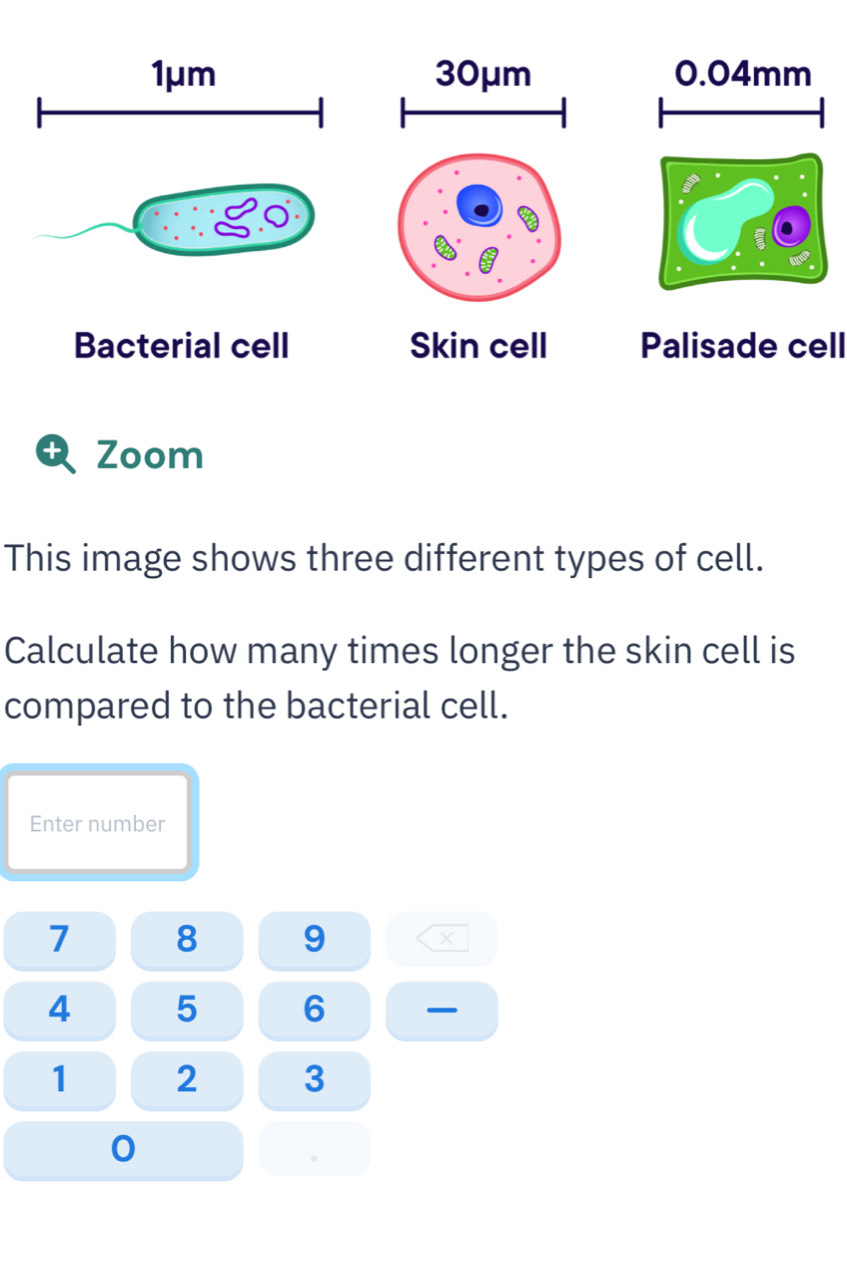The image size is (847, 1268).
Task: Tap the number 8 button
Action: [186, 940]
